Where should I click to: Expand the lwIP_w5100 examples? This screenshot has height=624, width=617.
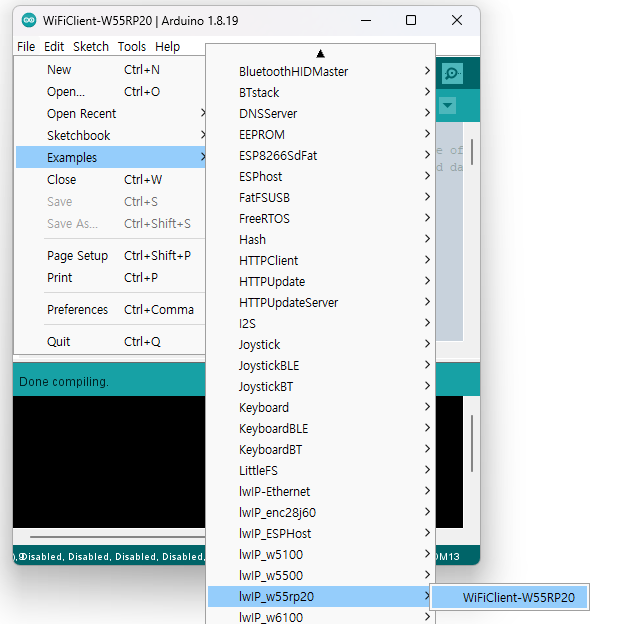(x=321, y=554)
